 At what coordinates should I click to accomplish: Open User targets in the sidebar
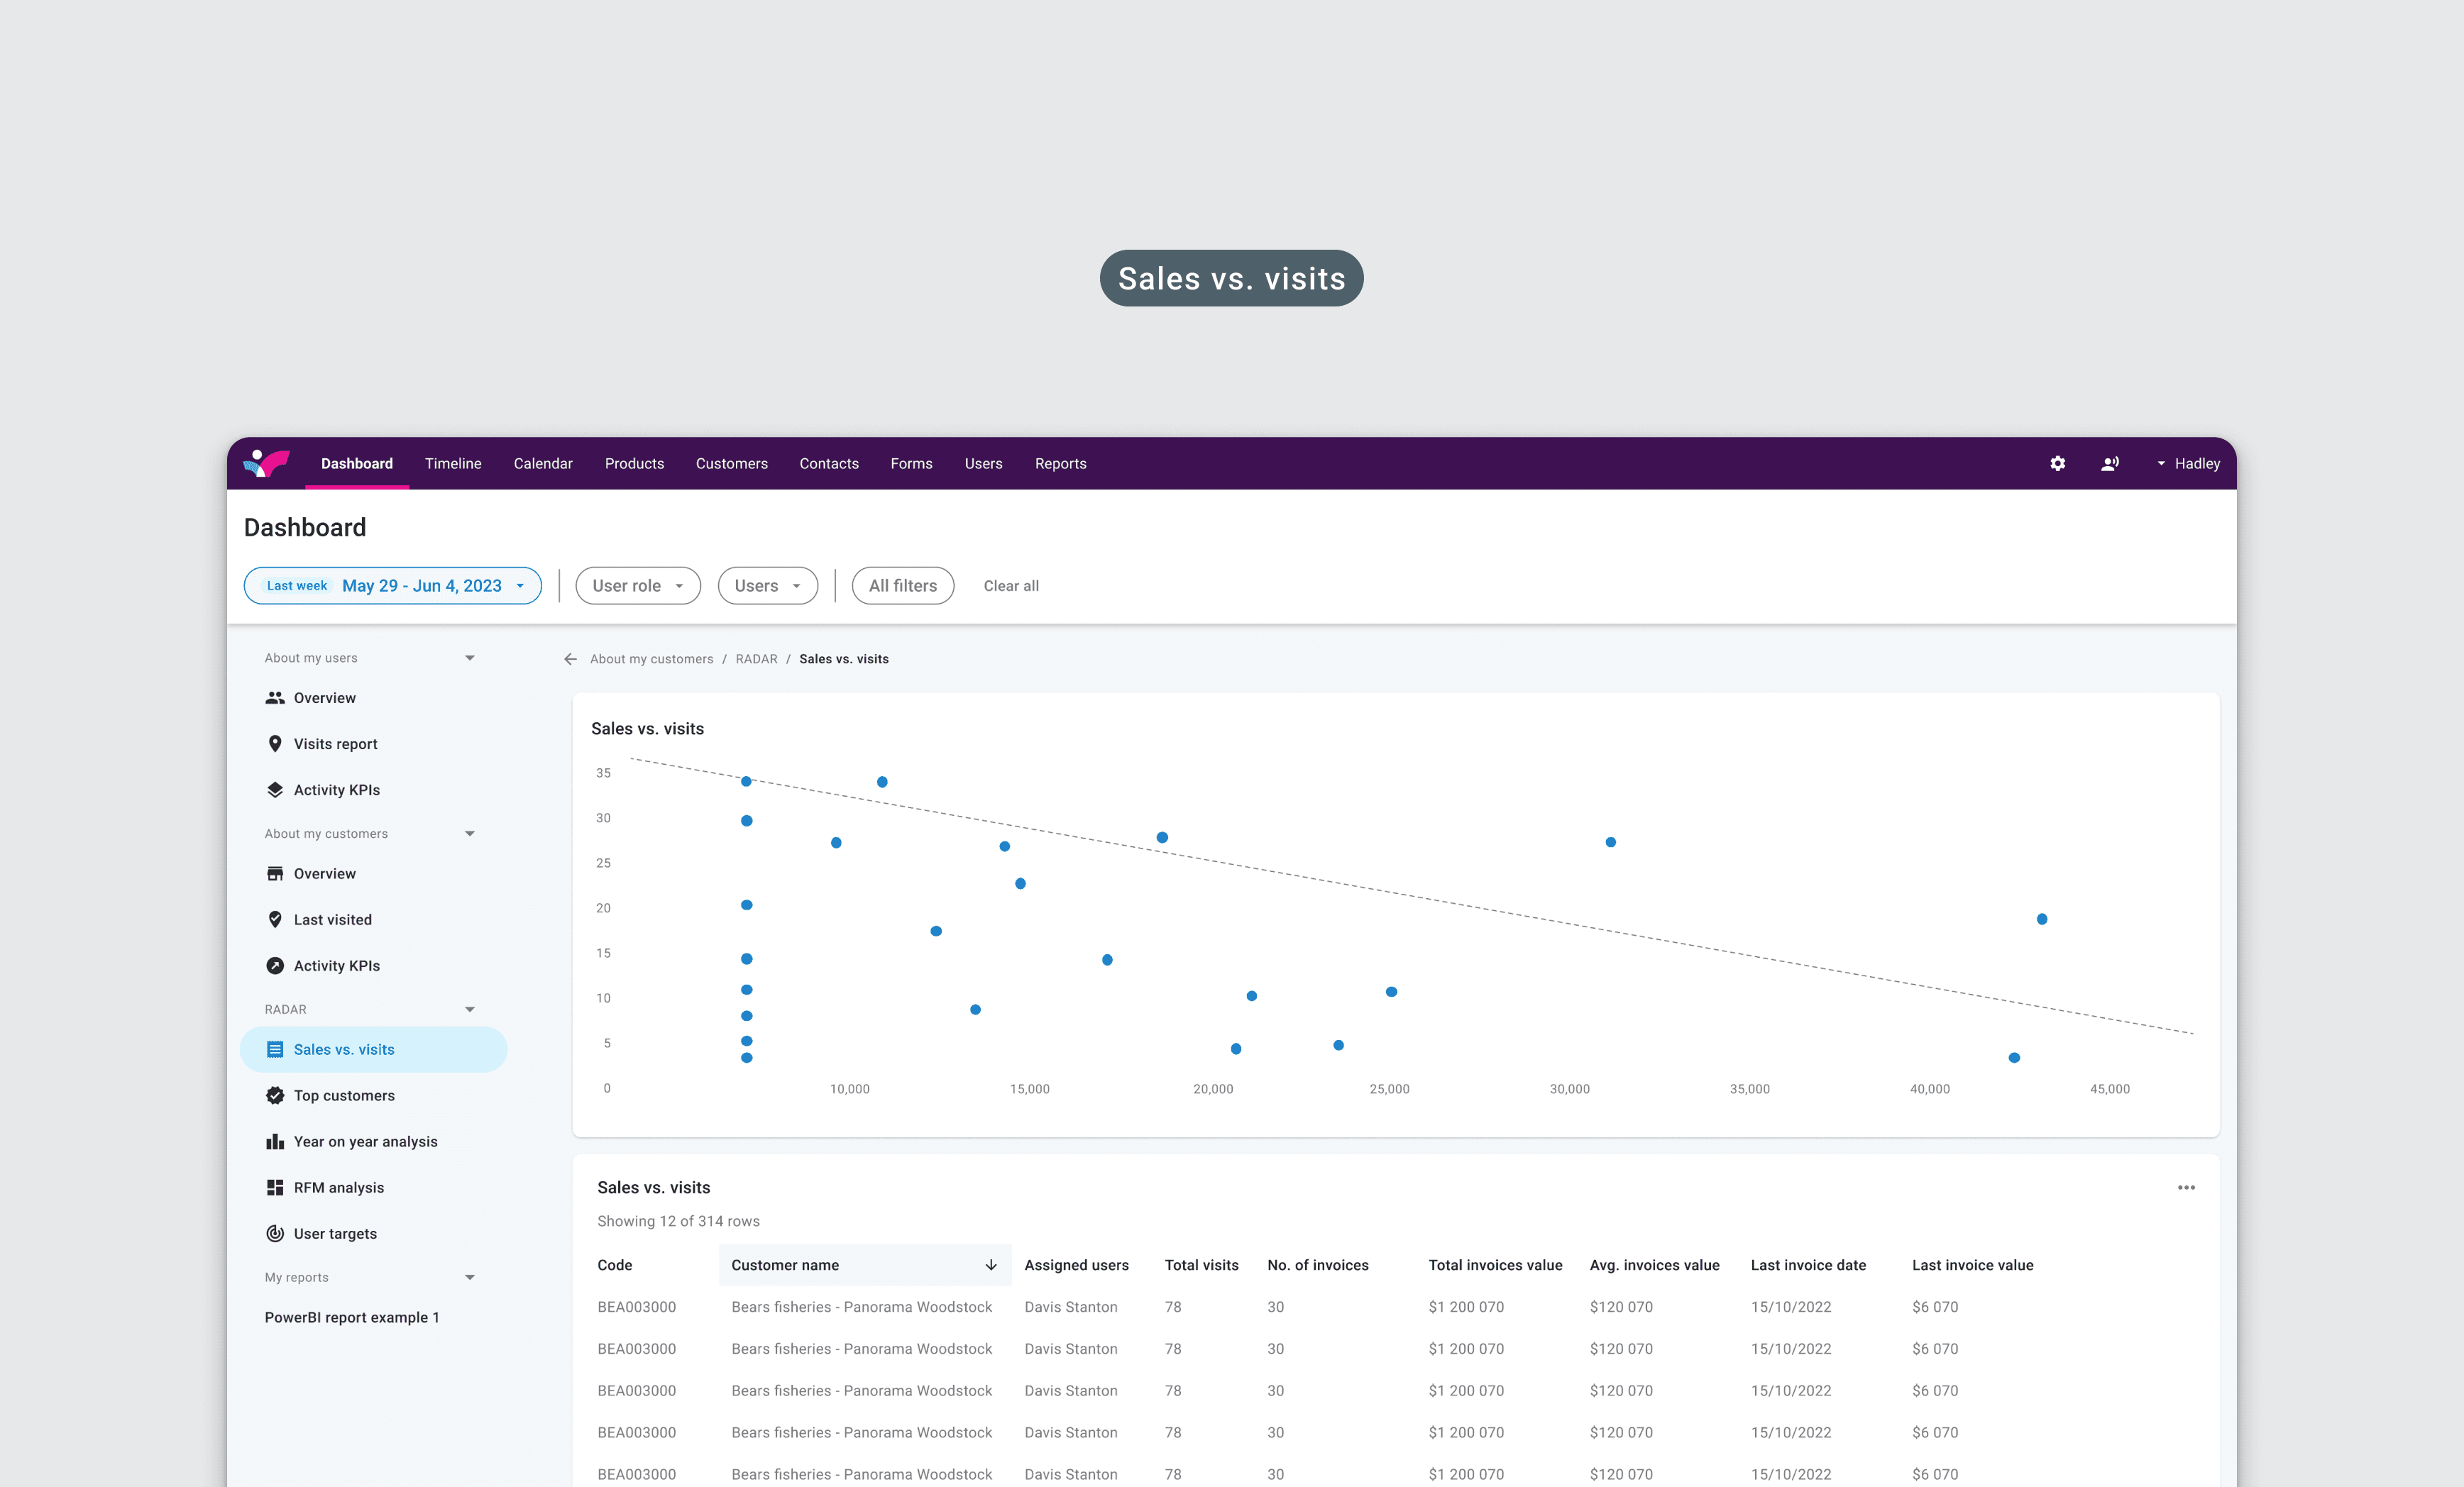[374, 1234]
